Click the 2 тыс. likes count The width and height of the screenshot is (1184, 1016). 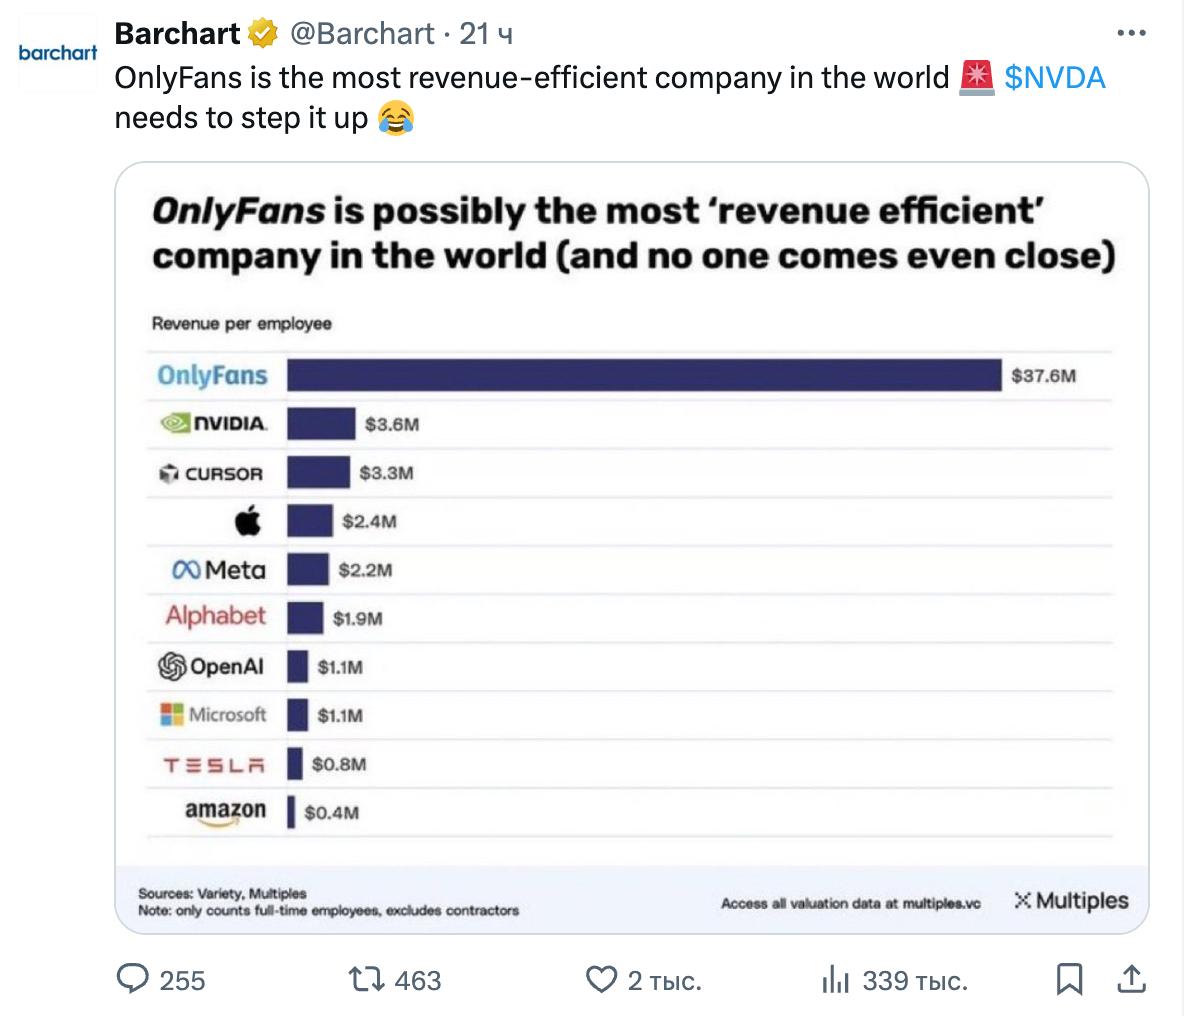point(664,981)
